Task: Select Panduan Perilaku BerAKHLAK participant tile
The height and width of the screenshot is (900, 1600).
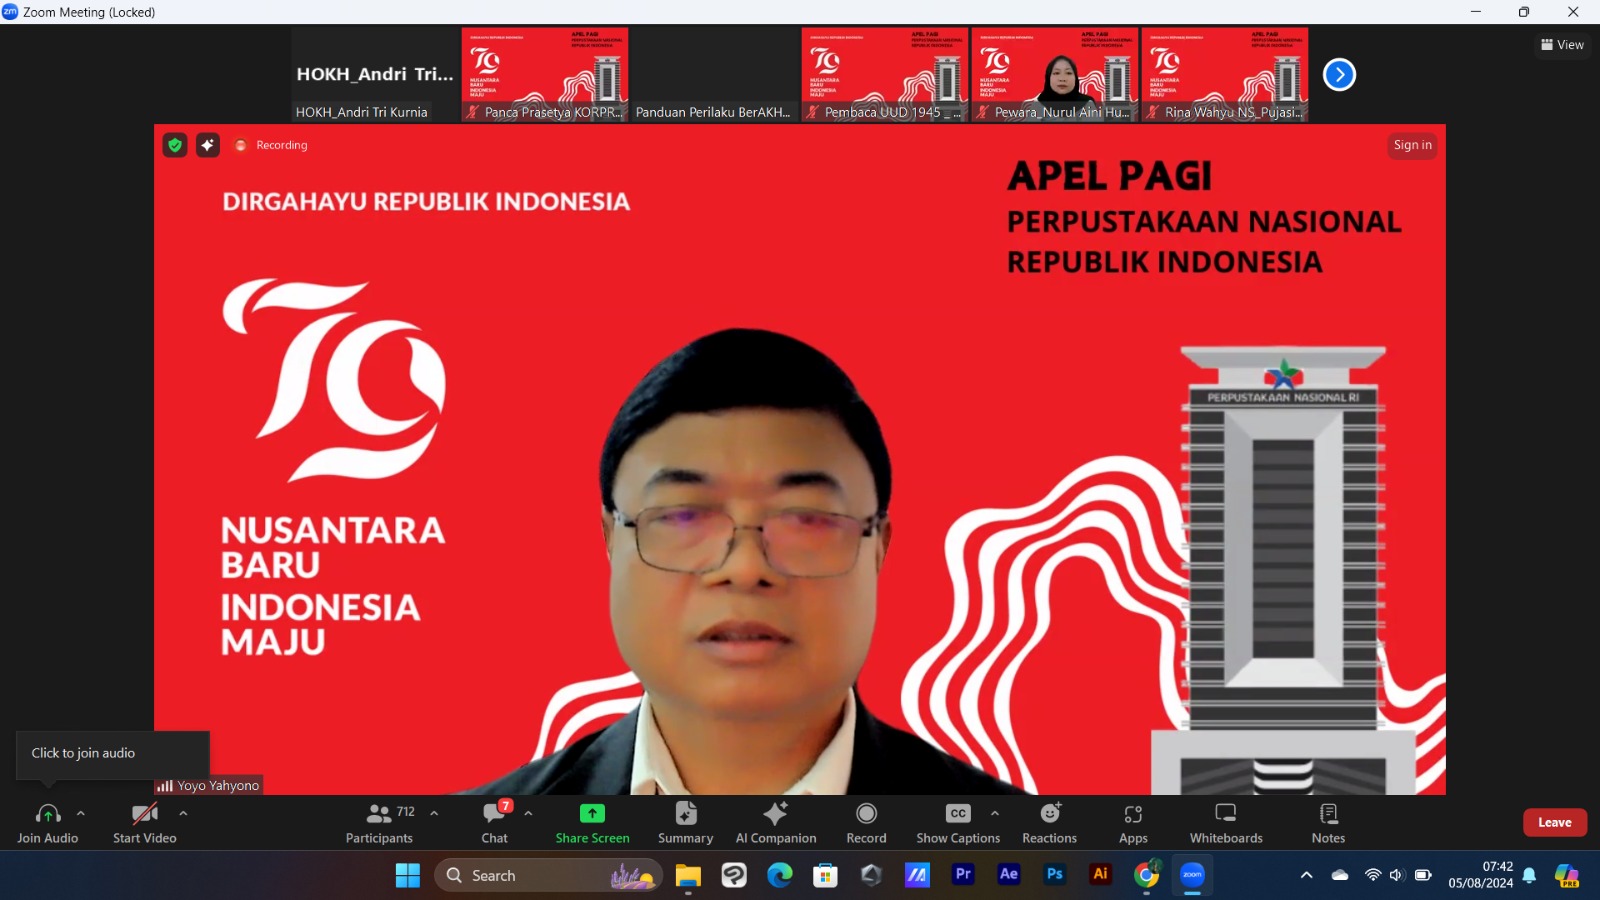Action: tap(715, 75)
